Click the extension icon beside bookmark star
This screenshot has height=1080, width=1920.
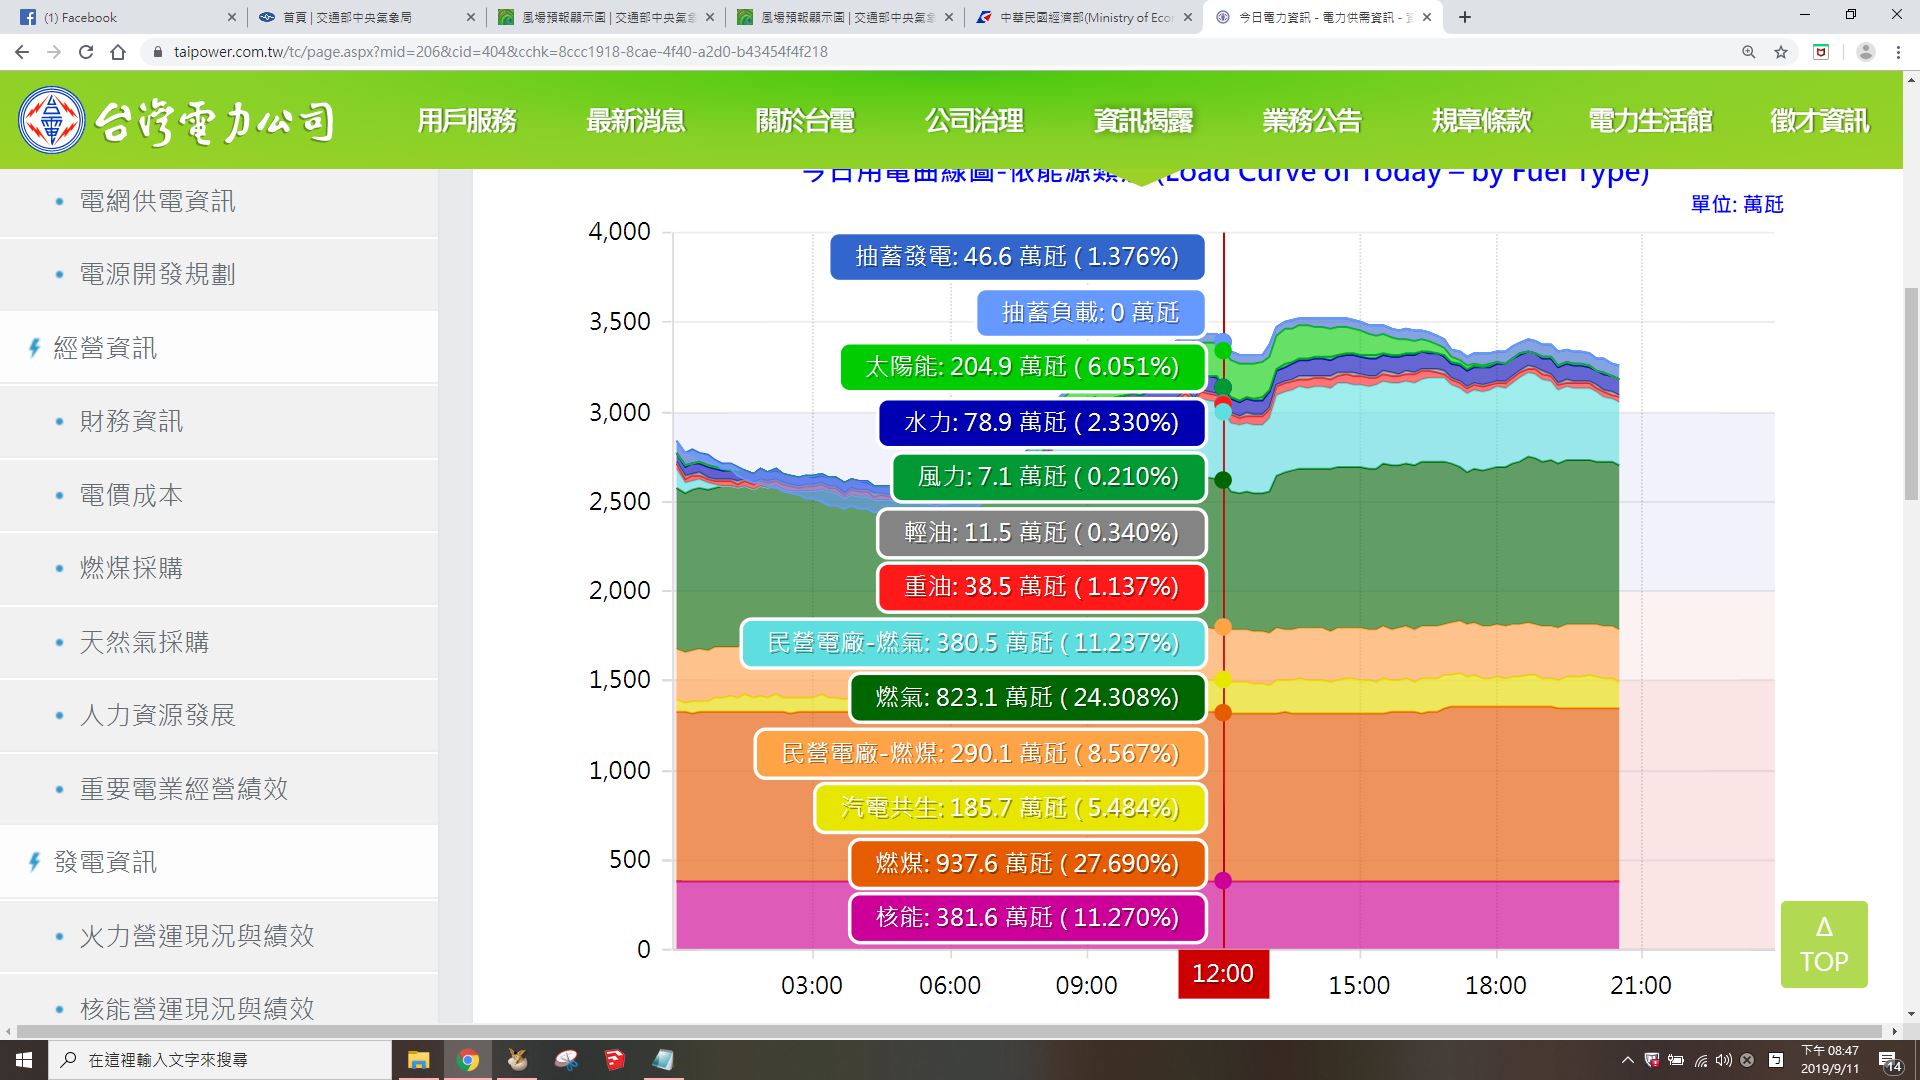[1821, 52]
